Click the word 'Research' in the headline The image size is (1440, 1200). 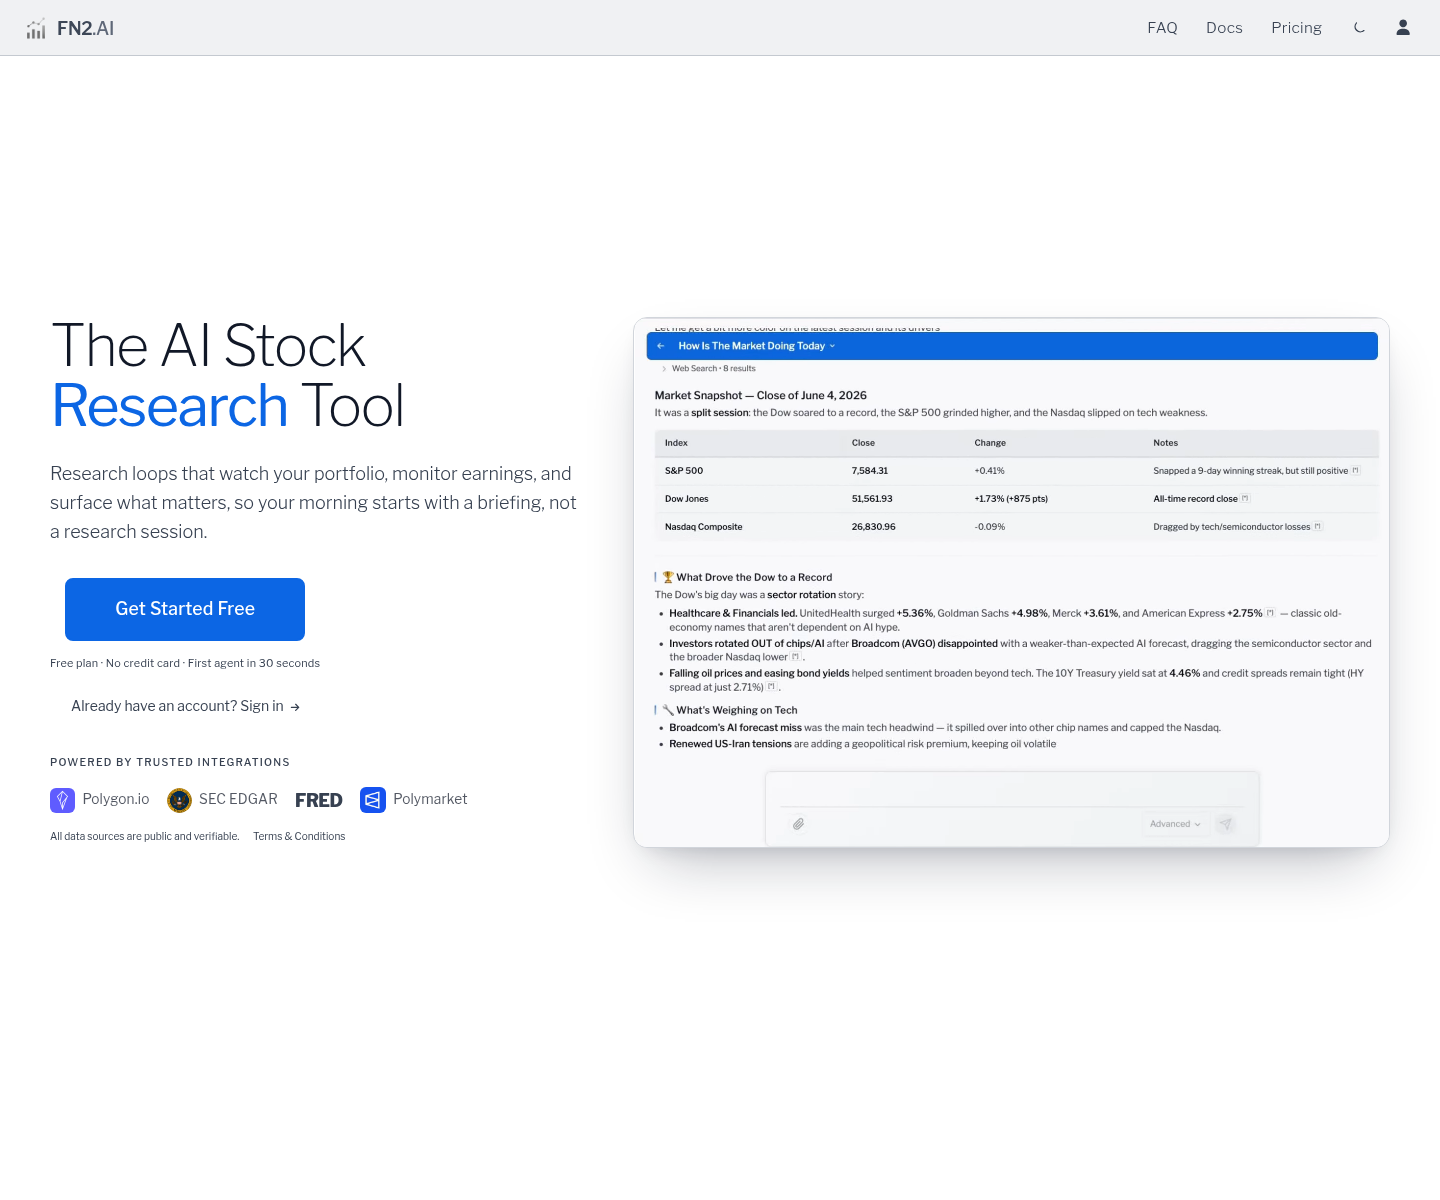pyautogui.click(x=170, y=406)
